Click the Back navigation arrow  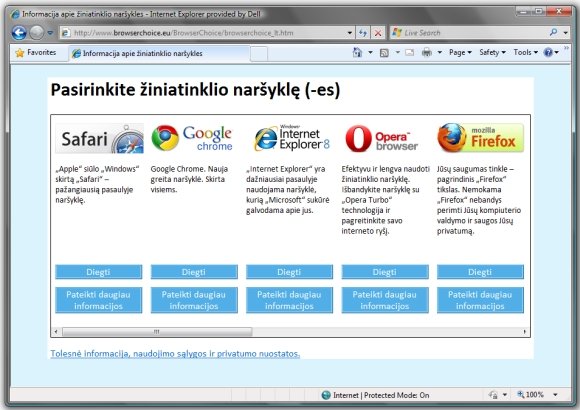[19, 33]
